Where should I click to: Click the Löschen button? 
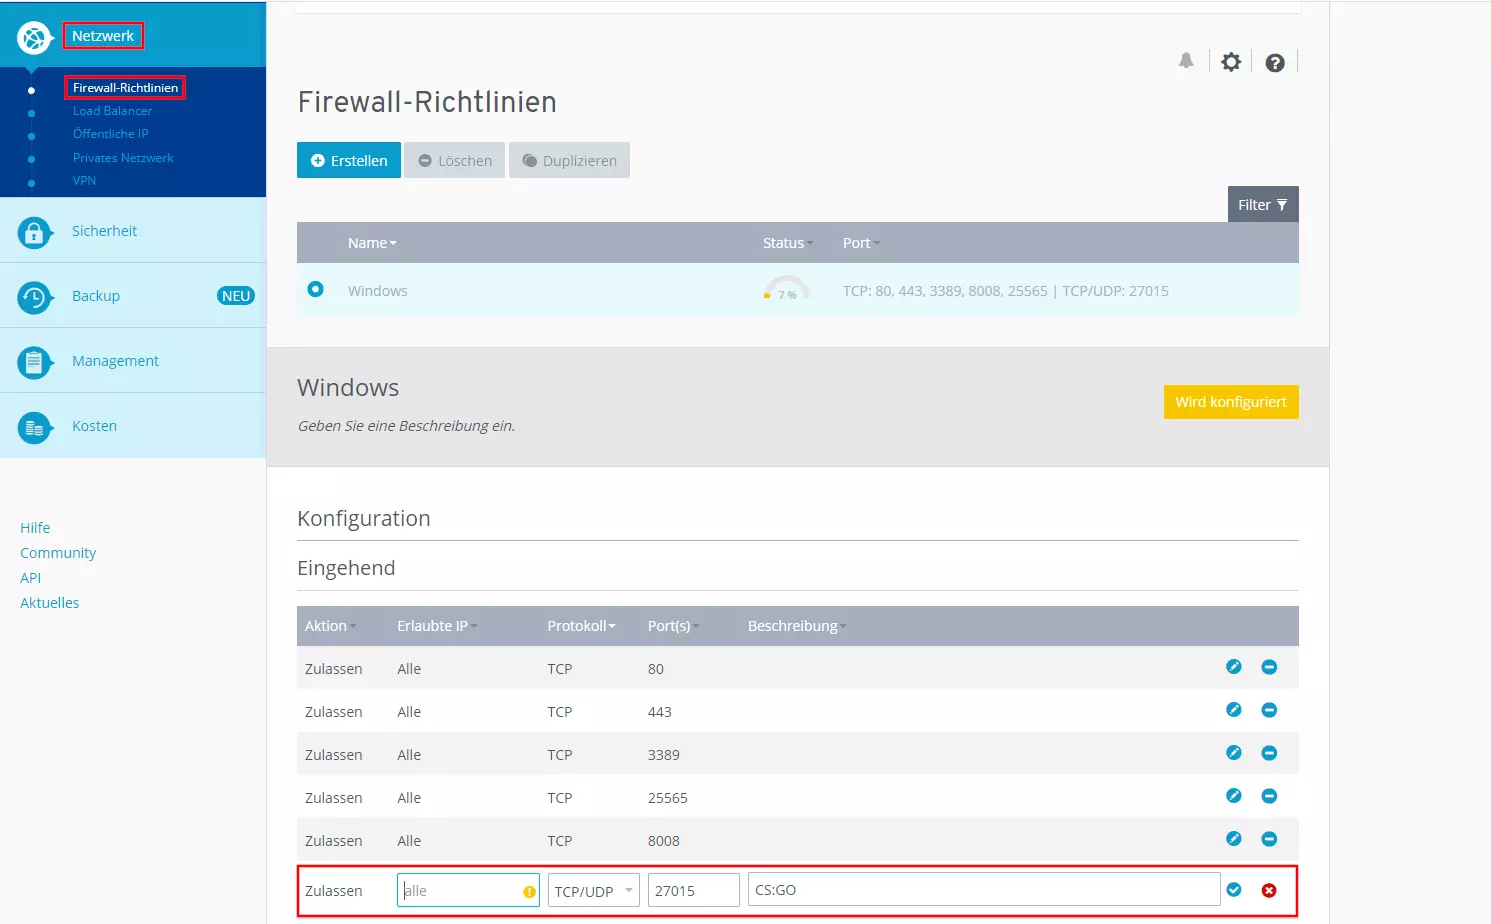click(455, 160)
